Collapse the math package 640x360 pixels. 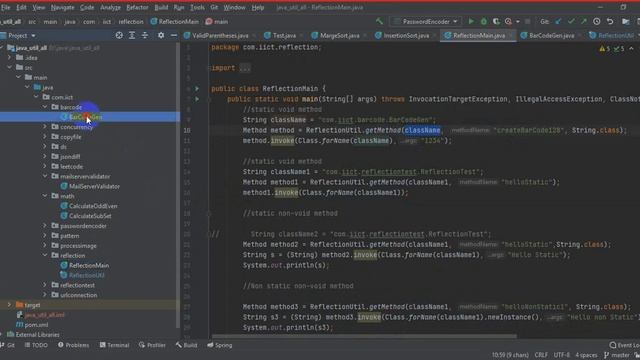tap(45, 196)
